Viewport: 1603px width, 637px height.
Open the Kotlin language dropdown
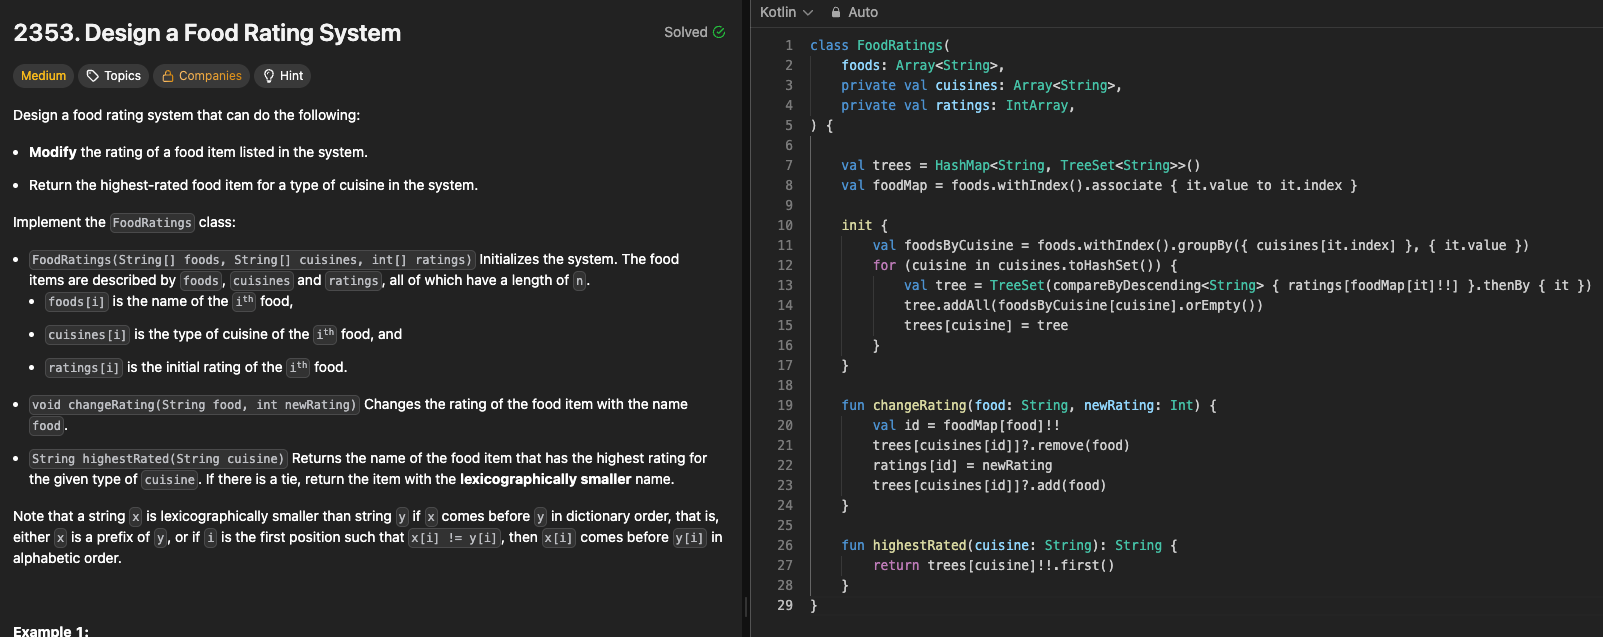pyautogui.click(x=786, y=12)
